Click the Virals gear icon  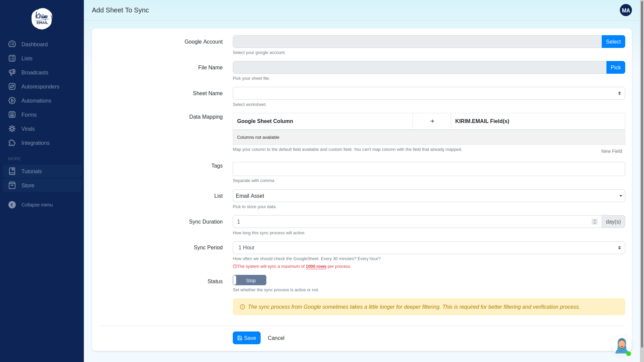(12, 129)
